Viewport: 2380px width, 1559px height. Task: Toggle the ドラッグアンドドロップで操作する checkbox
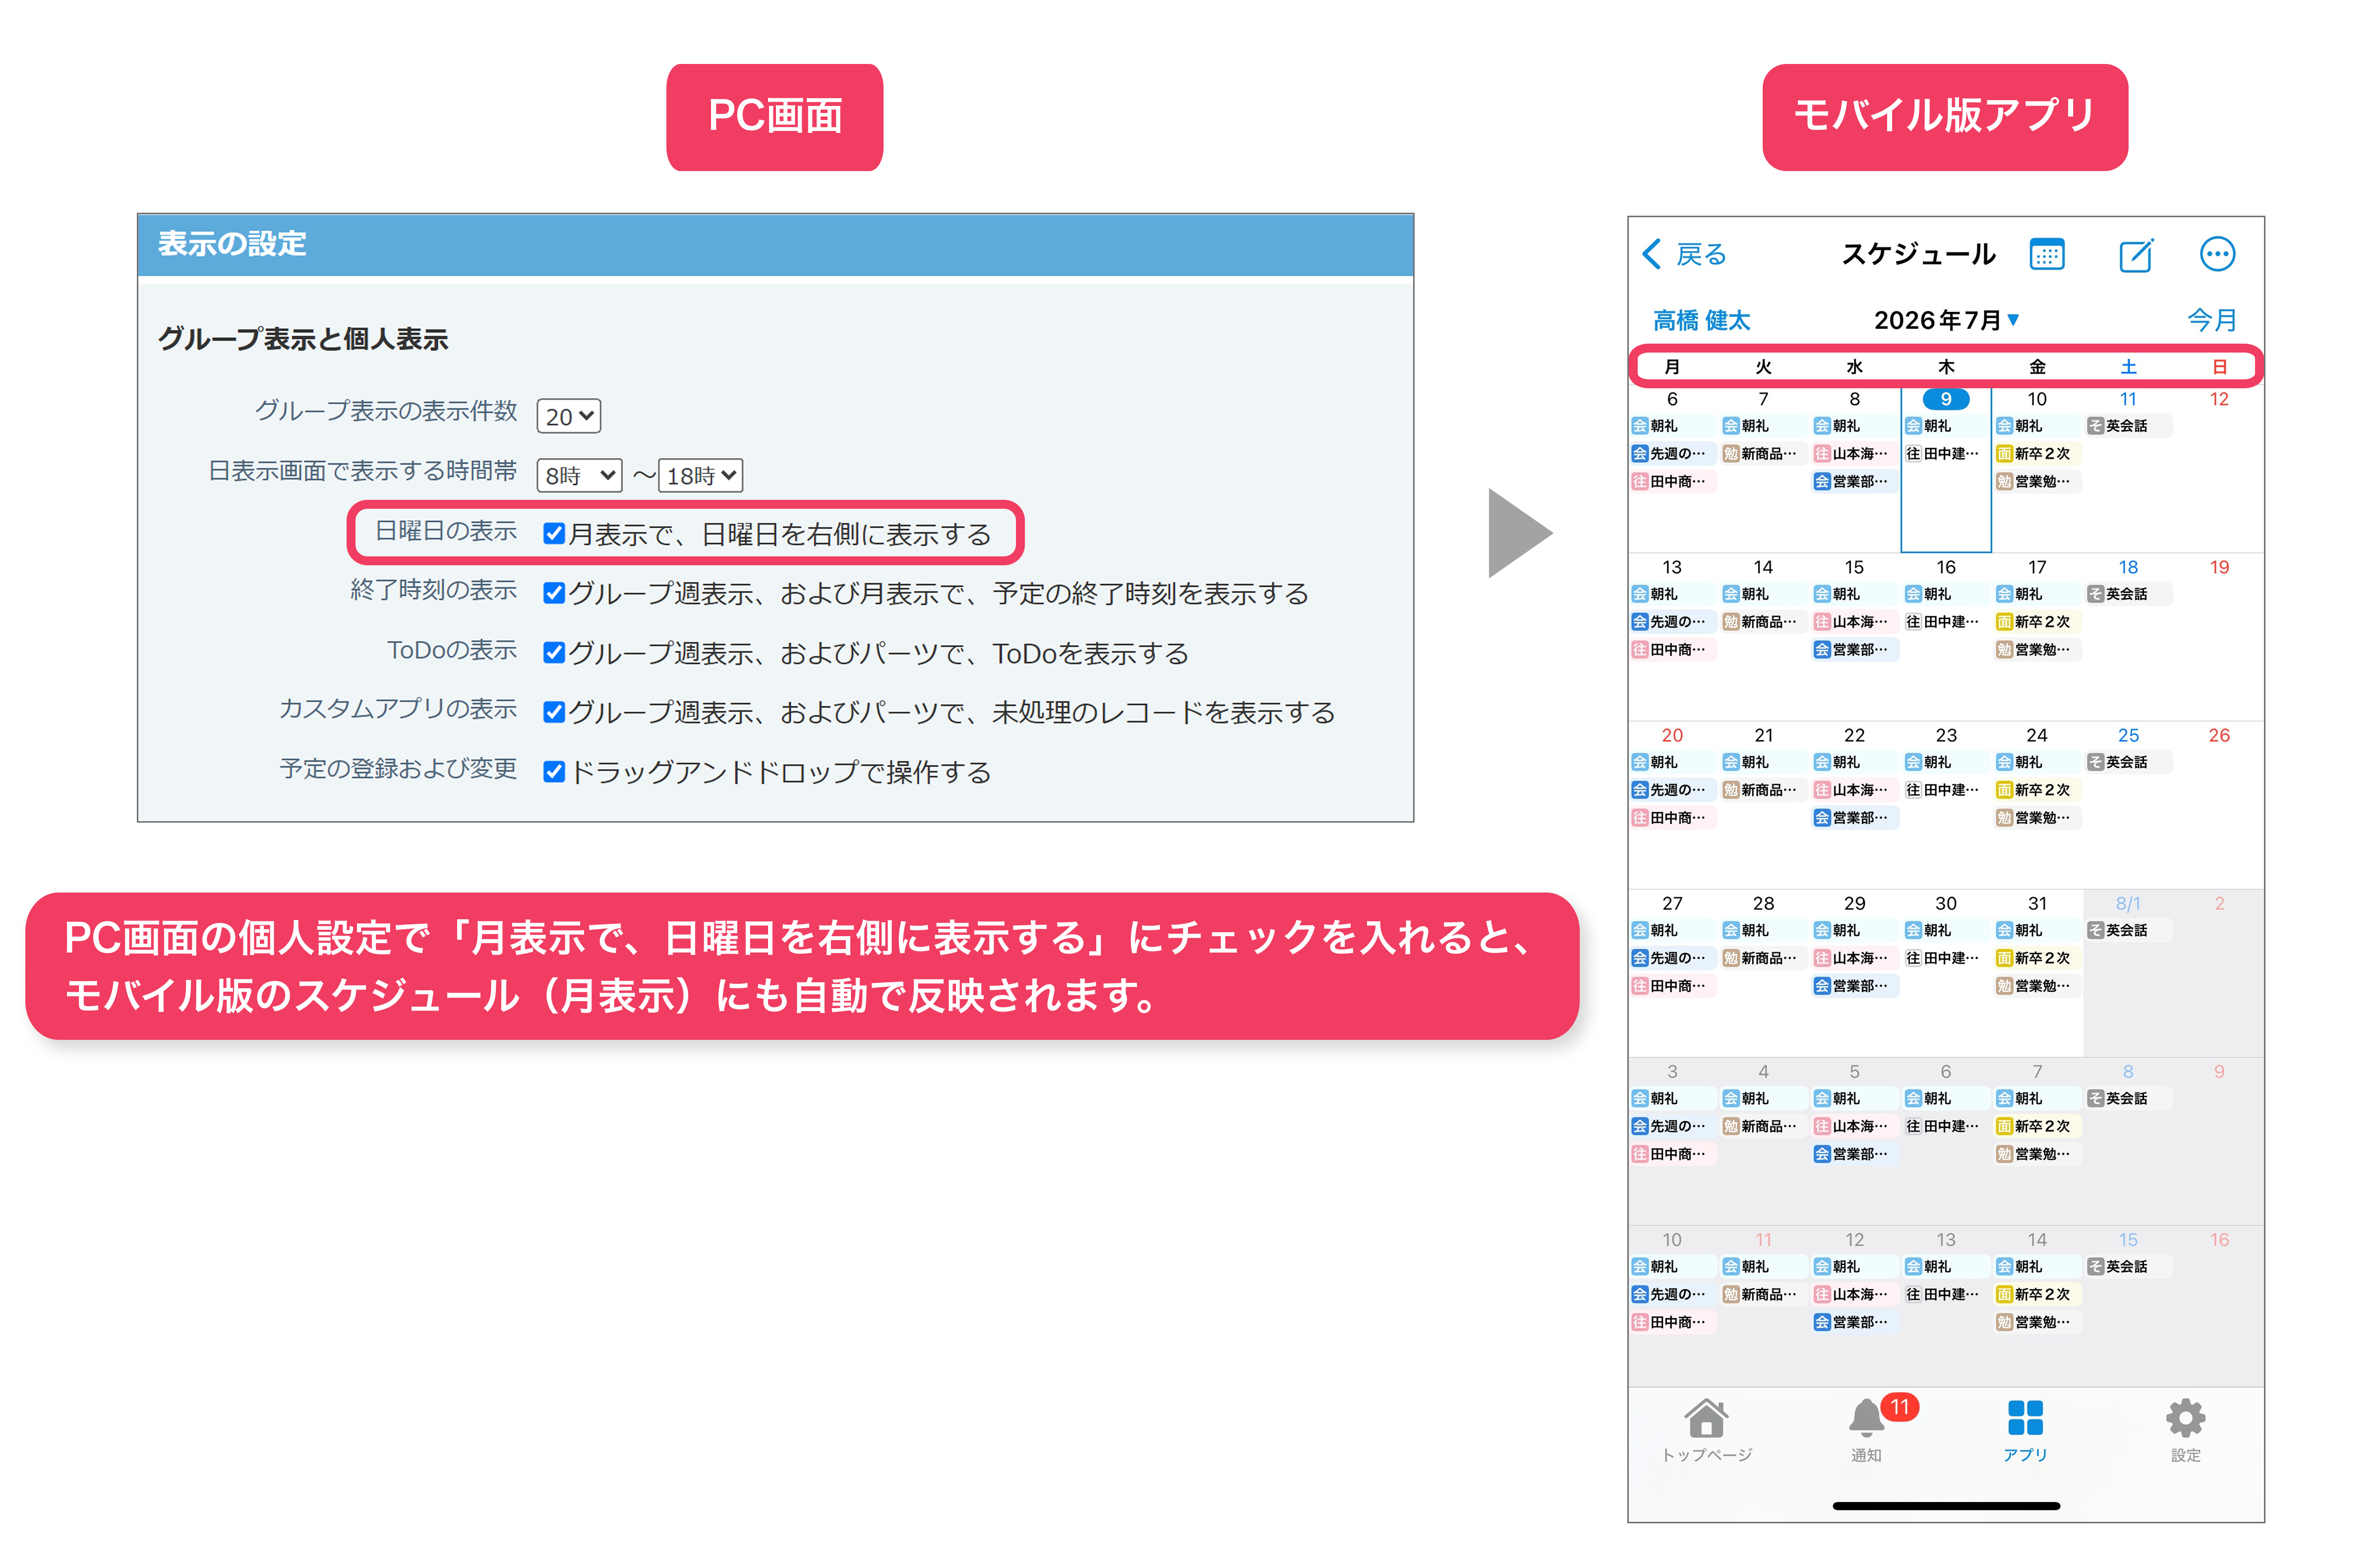pos(554,772)
